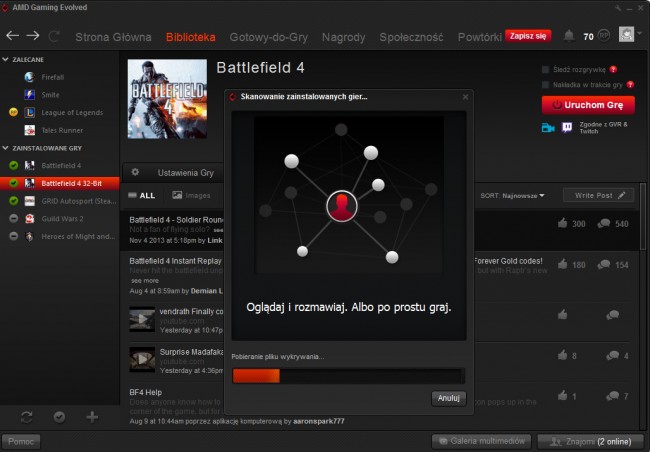Click the Smite game icon

[x=29, y=95]
